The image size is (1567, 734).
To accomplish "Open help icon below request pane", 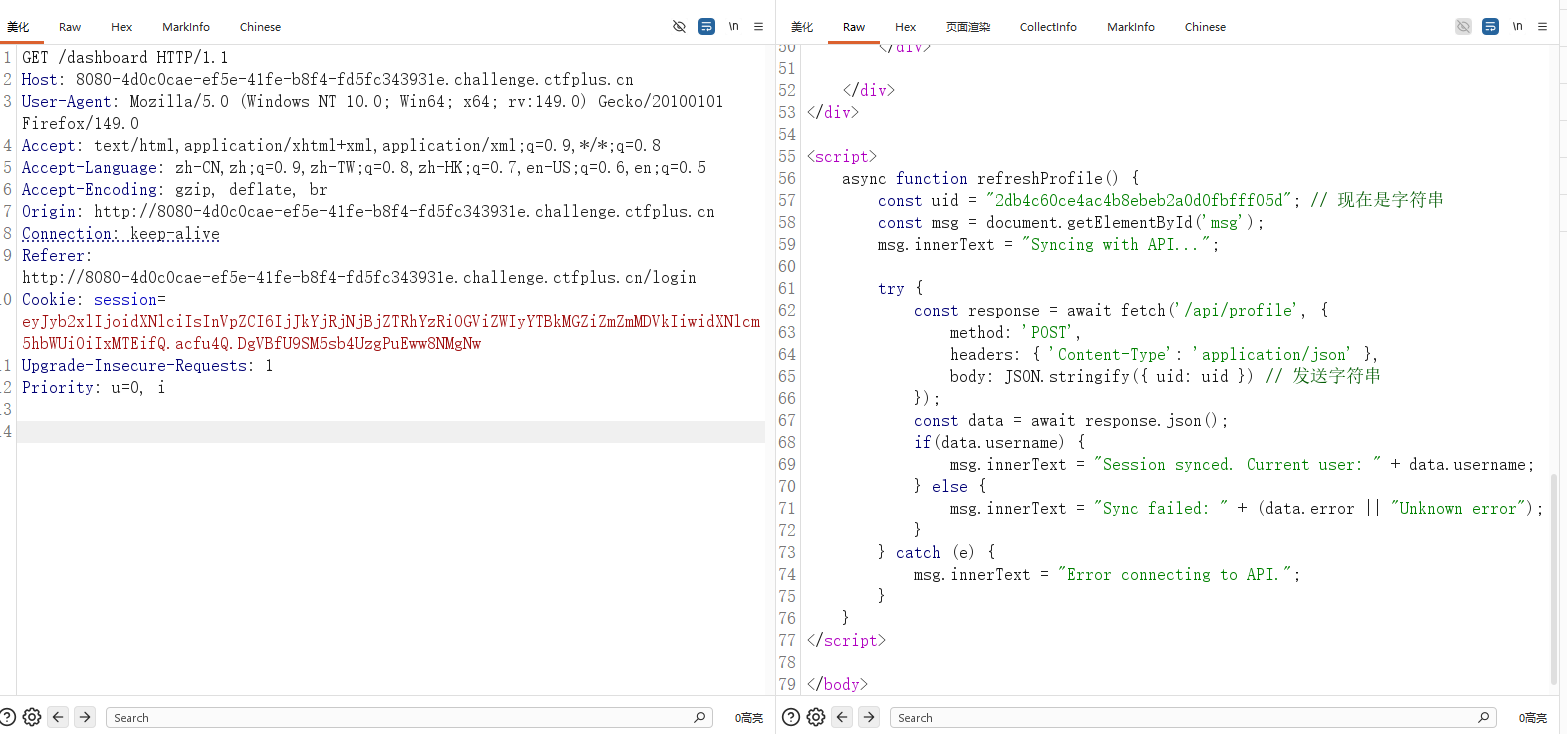I will tap(8, 717).
